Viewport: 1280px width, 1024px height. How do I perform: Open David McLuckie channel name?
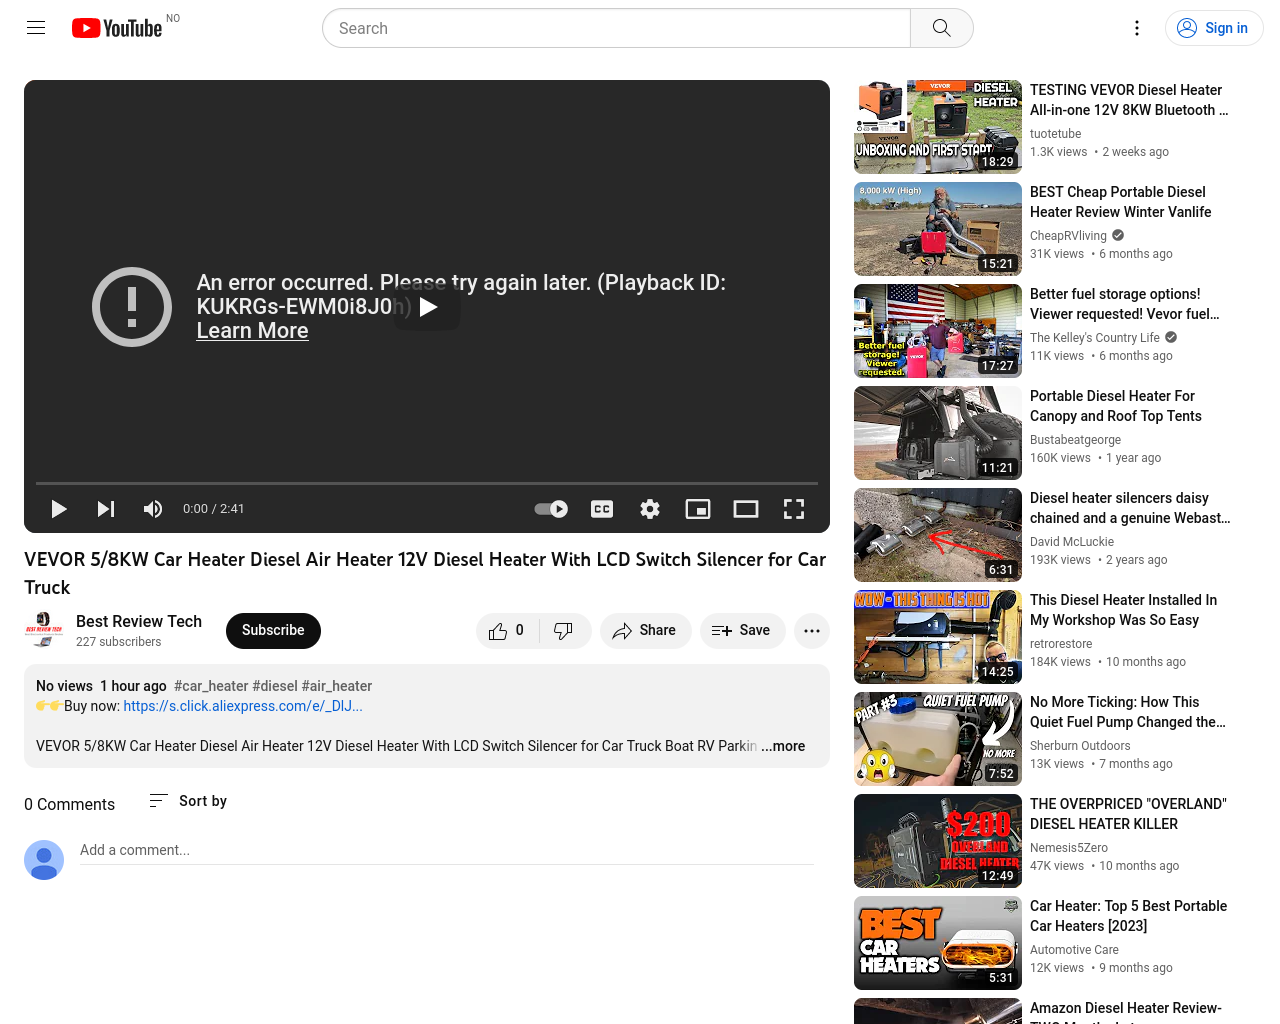[1072, 542]
